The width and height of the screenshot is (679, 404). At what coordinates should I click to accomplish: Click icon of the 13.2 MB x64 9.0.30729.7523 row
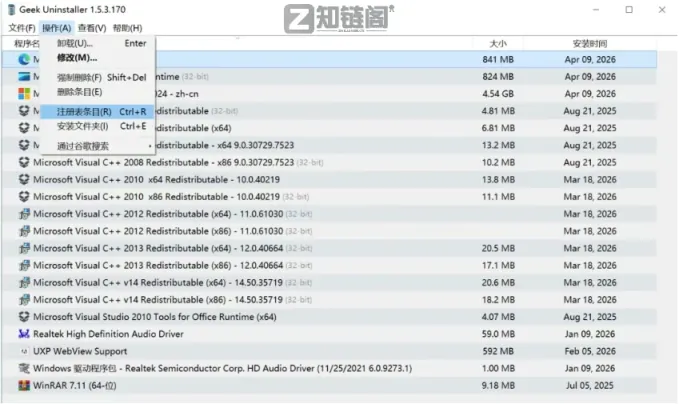pos(24,145)
